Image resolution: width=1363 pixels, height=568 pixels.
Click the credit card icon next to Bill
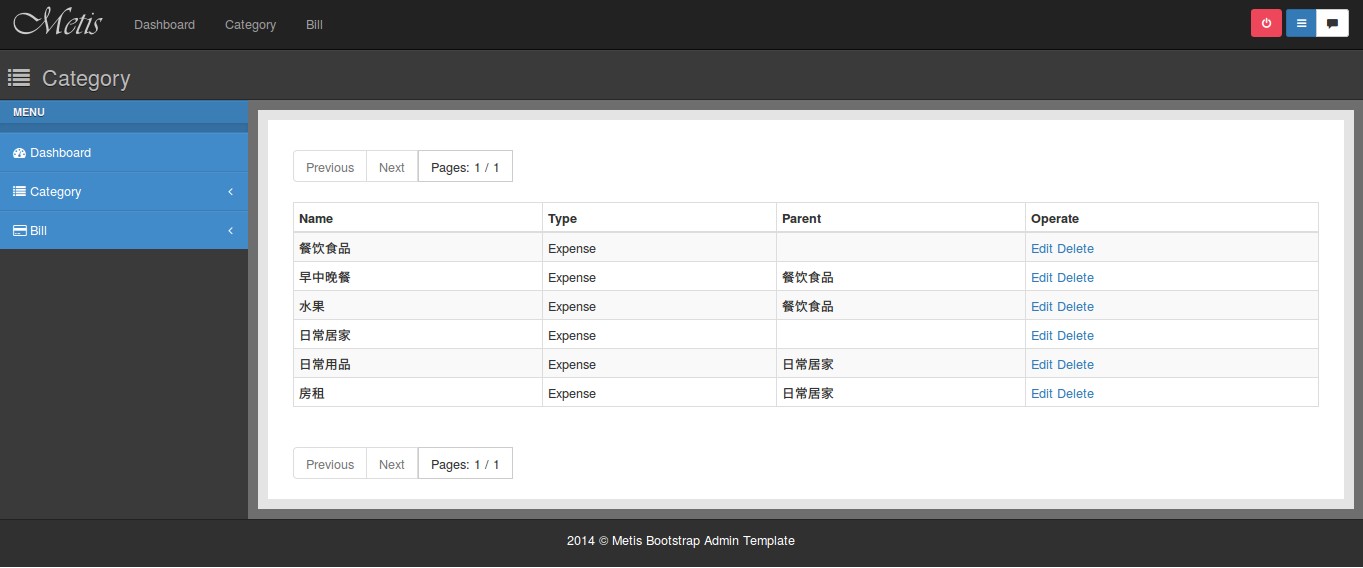[20, 230]
